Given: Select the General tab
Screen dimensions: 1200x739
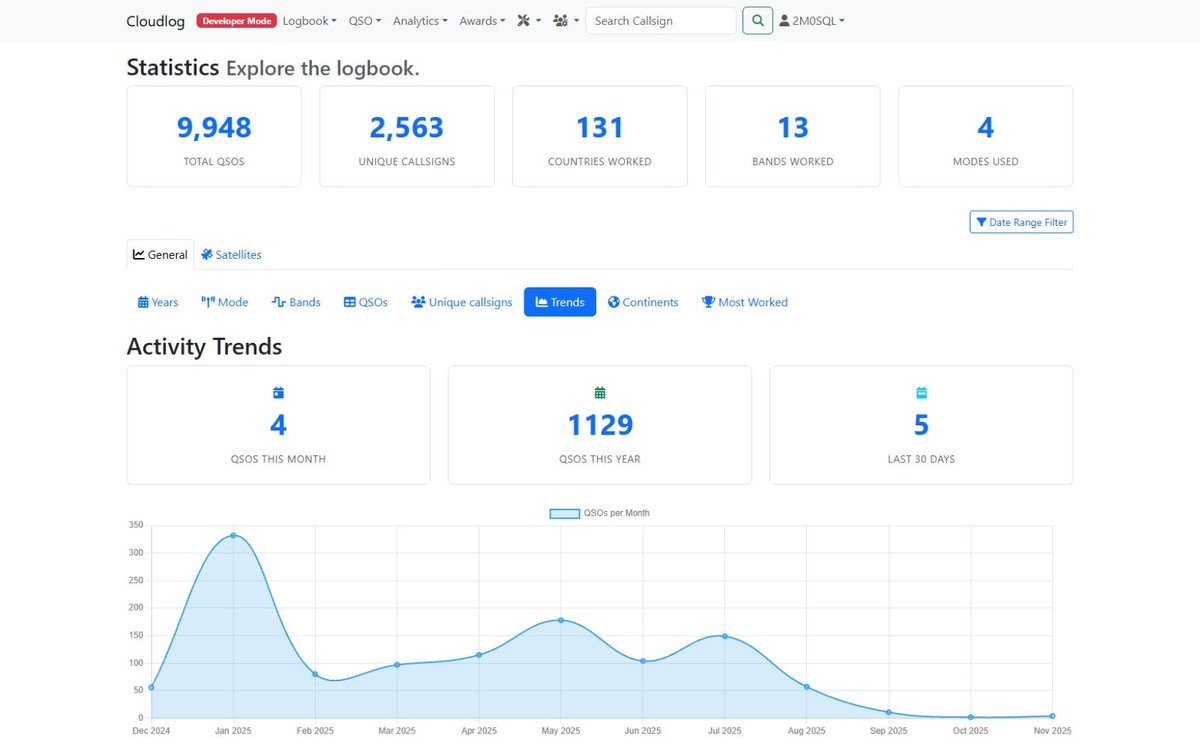Looking at the screenshot, I should (x=160, y=254).
